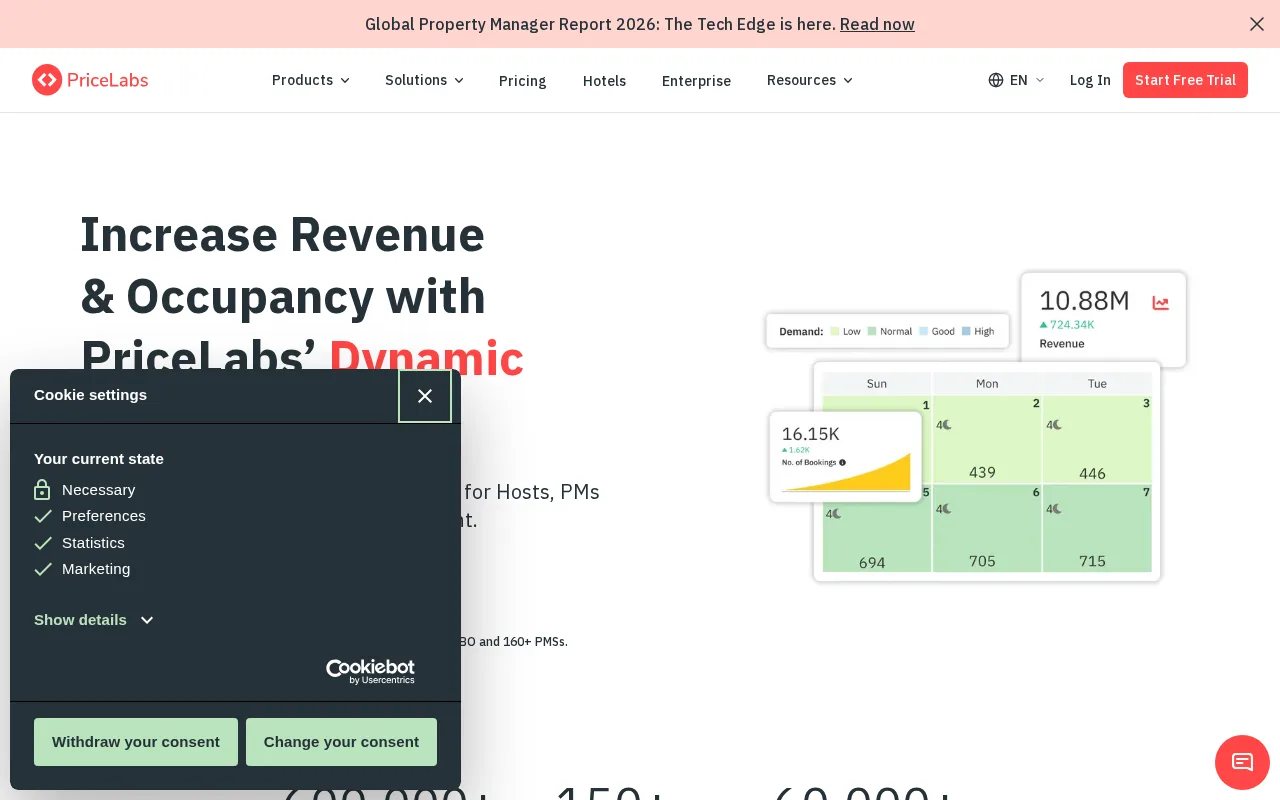Select the calendar cell priced 715

(1097, 528)
